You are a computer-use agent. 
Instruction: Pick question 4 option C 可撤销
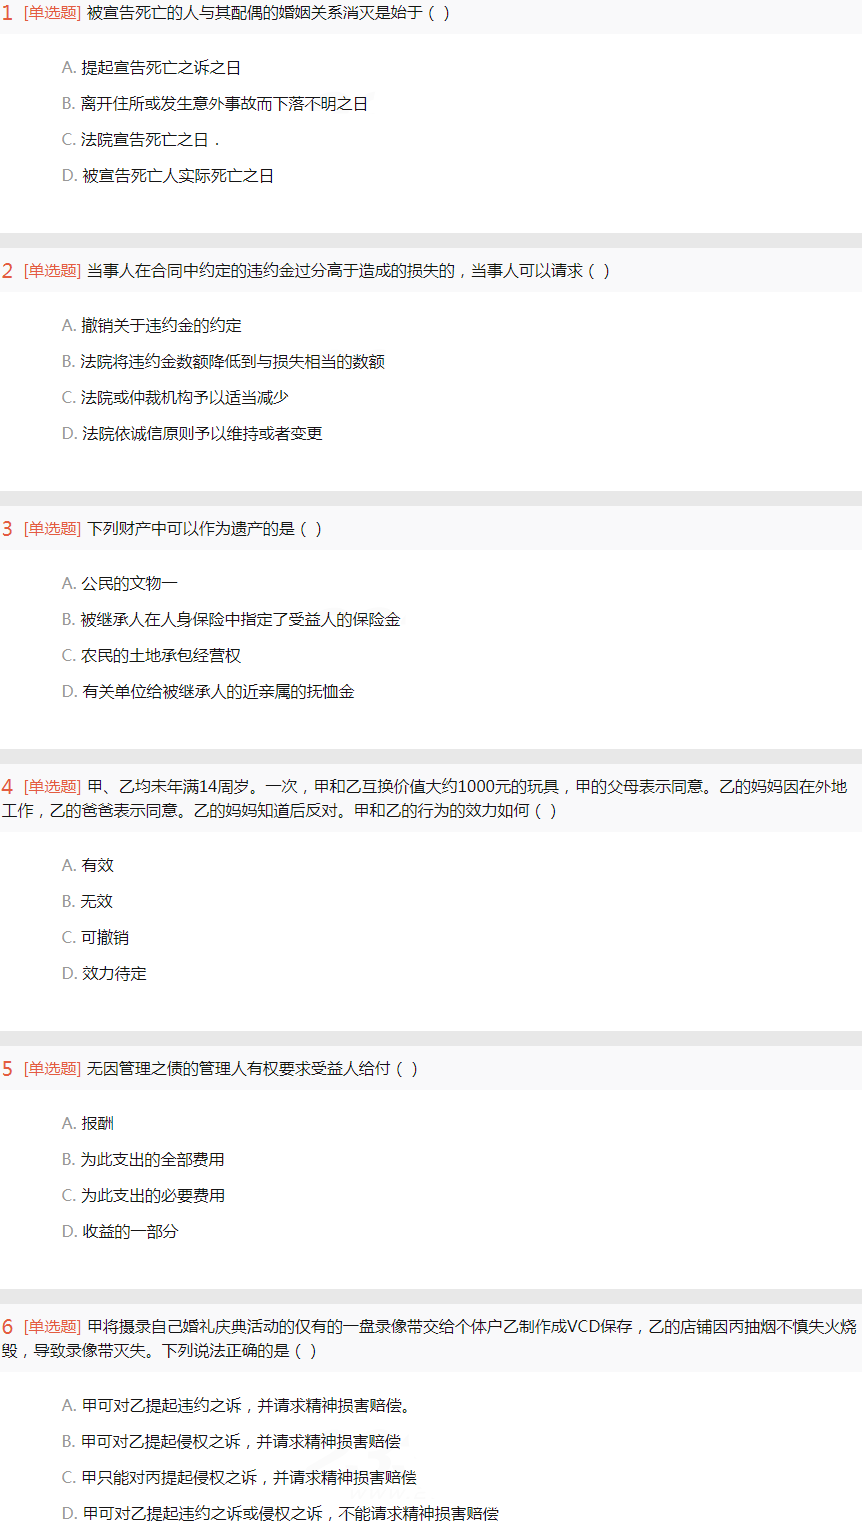point(95,938)
